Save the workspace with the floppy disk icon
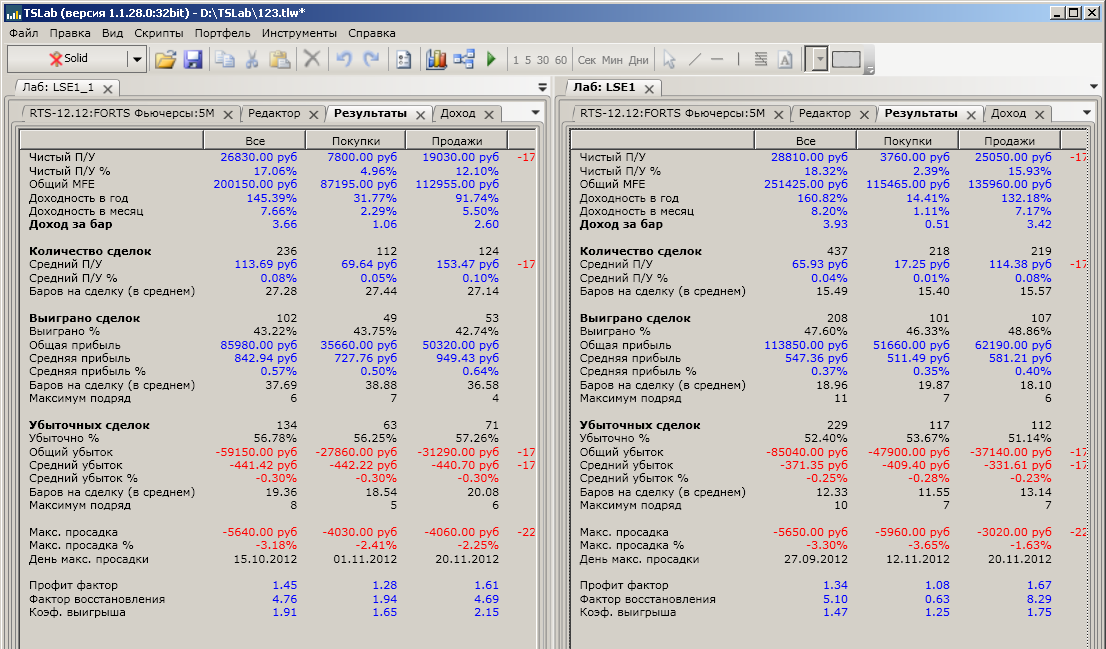The width and height of the screenshot is (1106, 649). tap(193, 60)
